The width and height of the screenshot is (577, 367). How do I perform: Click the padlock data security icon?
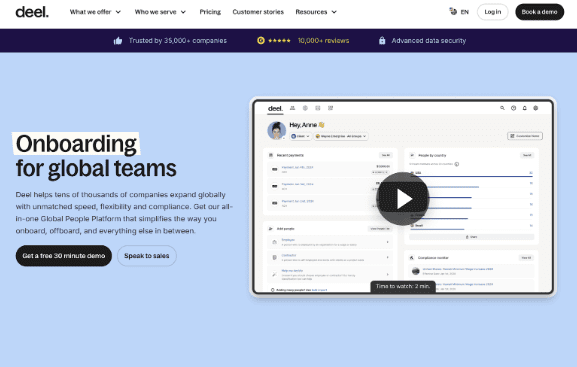(x=382, y=40)
